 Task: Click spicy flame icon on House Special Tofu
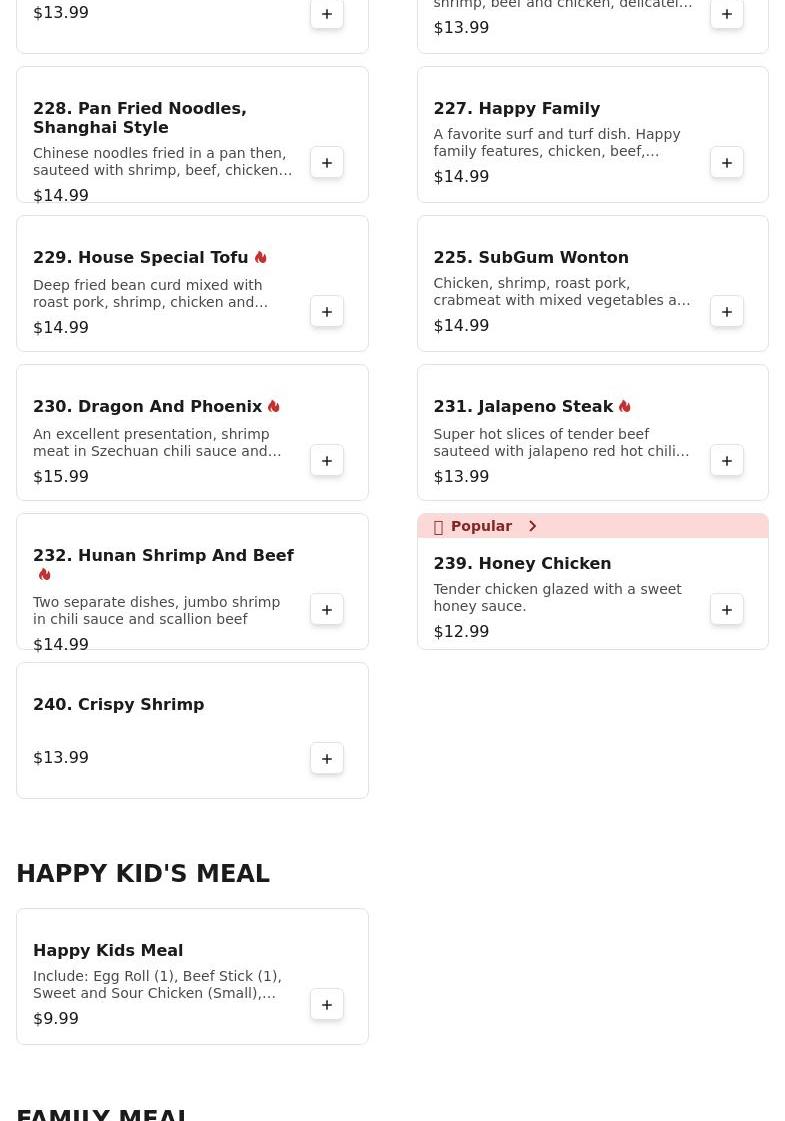[261, 258]
